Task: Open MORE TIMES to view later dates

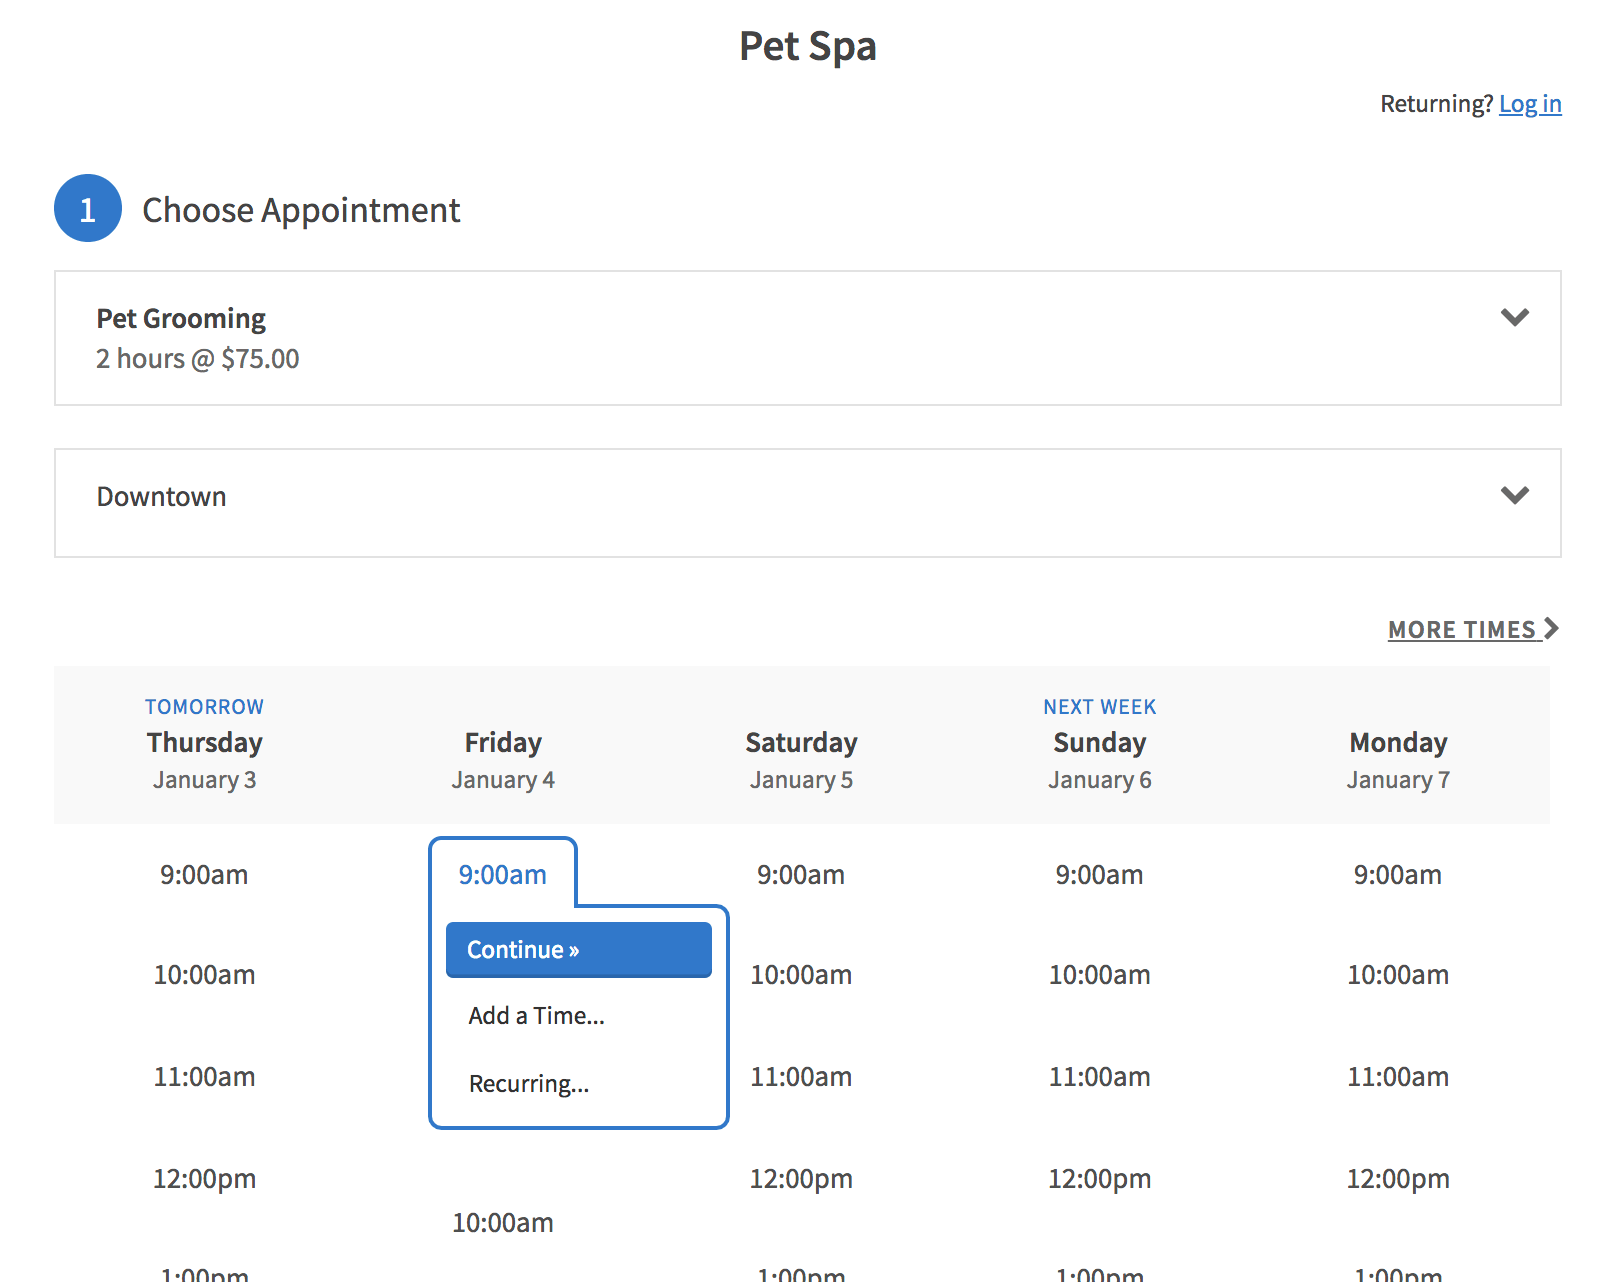Action: point(1462,629)
